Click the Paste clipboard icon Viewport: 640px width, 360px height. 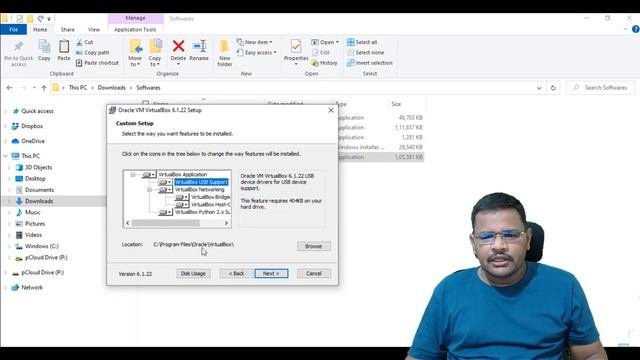pos(64,46)
